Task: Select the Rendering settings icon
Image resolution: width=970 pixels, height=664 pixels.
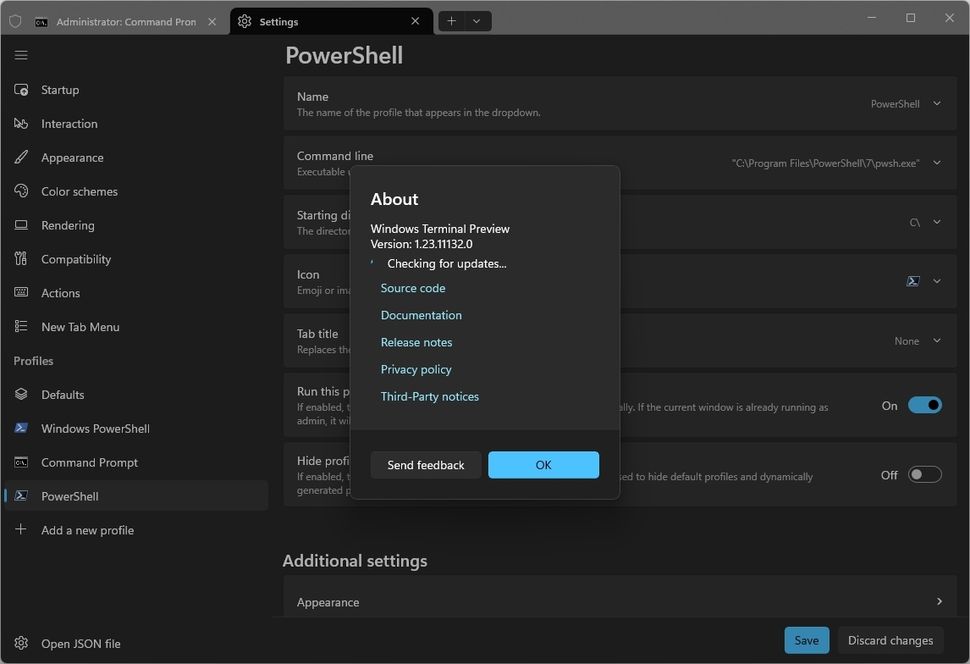Action: (21, 225)
